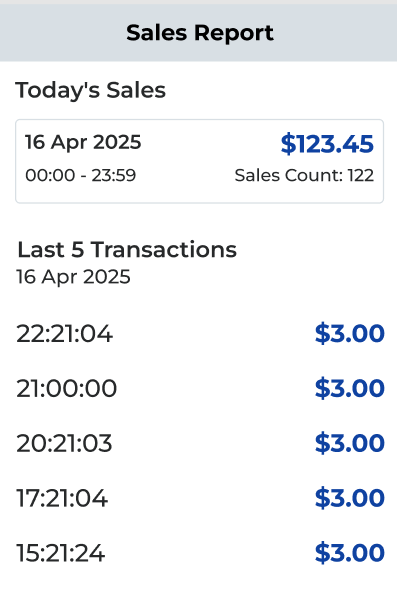Screen dimensions: 397x597
Task: Click the $3.00 amount for 17:21:04
Action: click(349, 498)
